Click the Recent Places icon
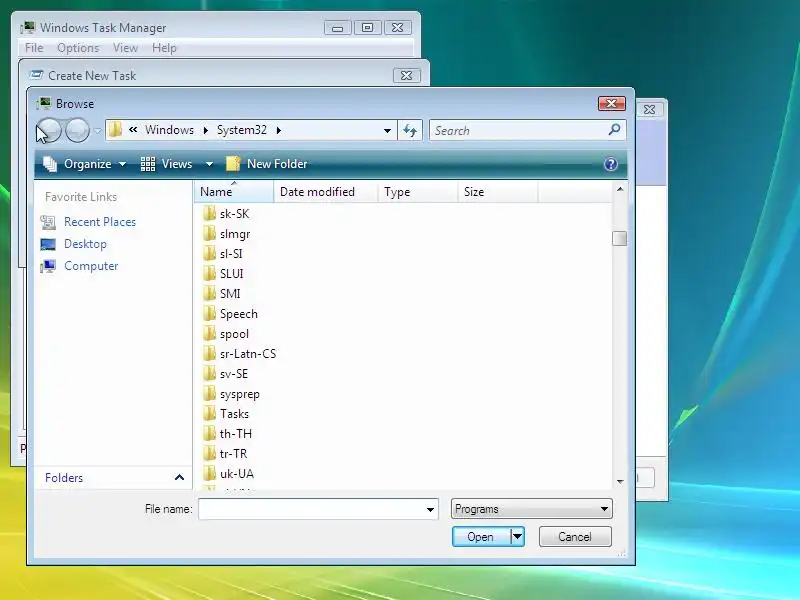 [x=48, y=222]
